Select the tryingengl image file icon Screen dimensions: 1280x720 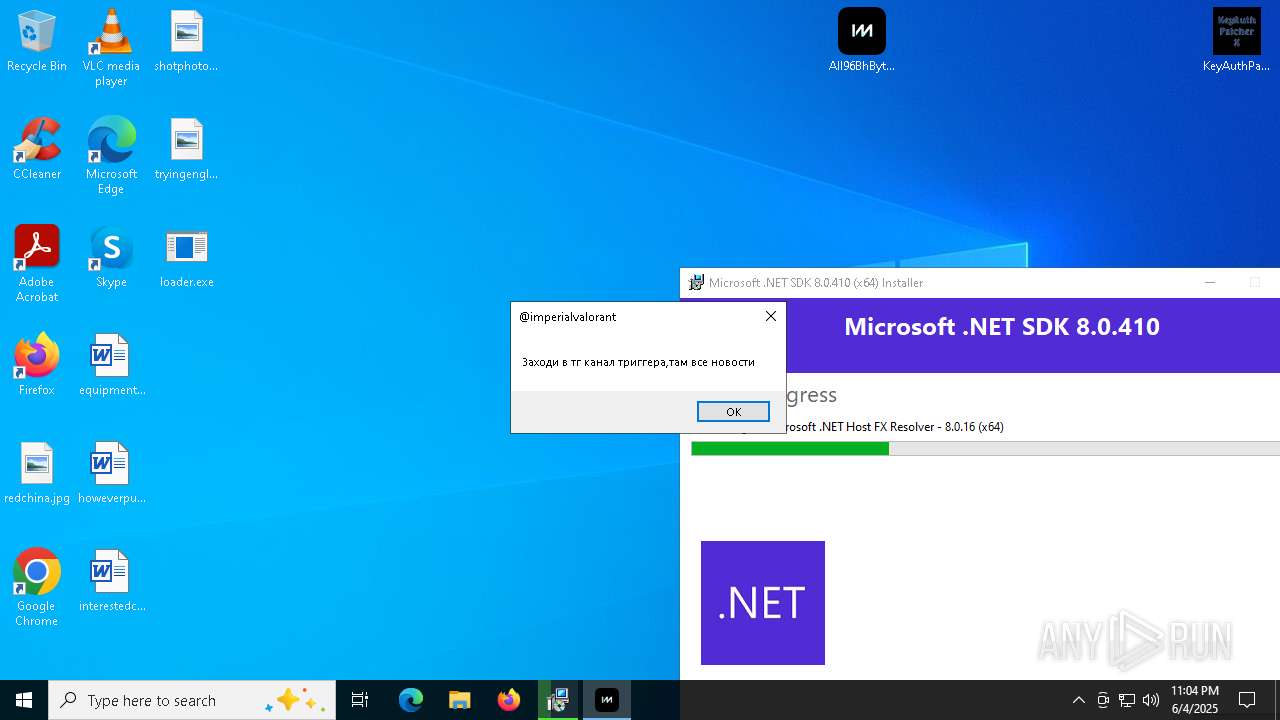[x=186, y=149]
